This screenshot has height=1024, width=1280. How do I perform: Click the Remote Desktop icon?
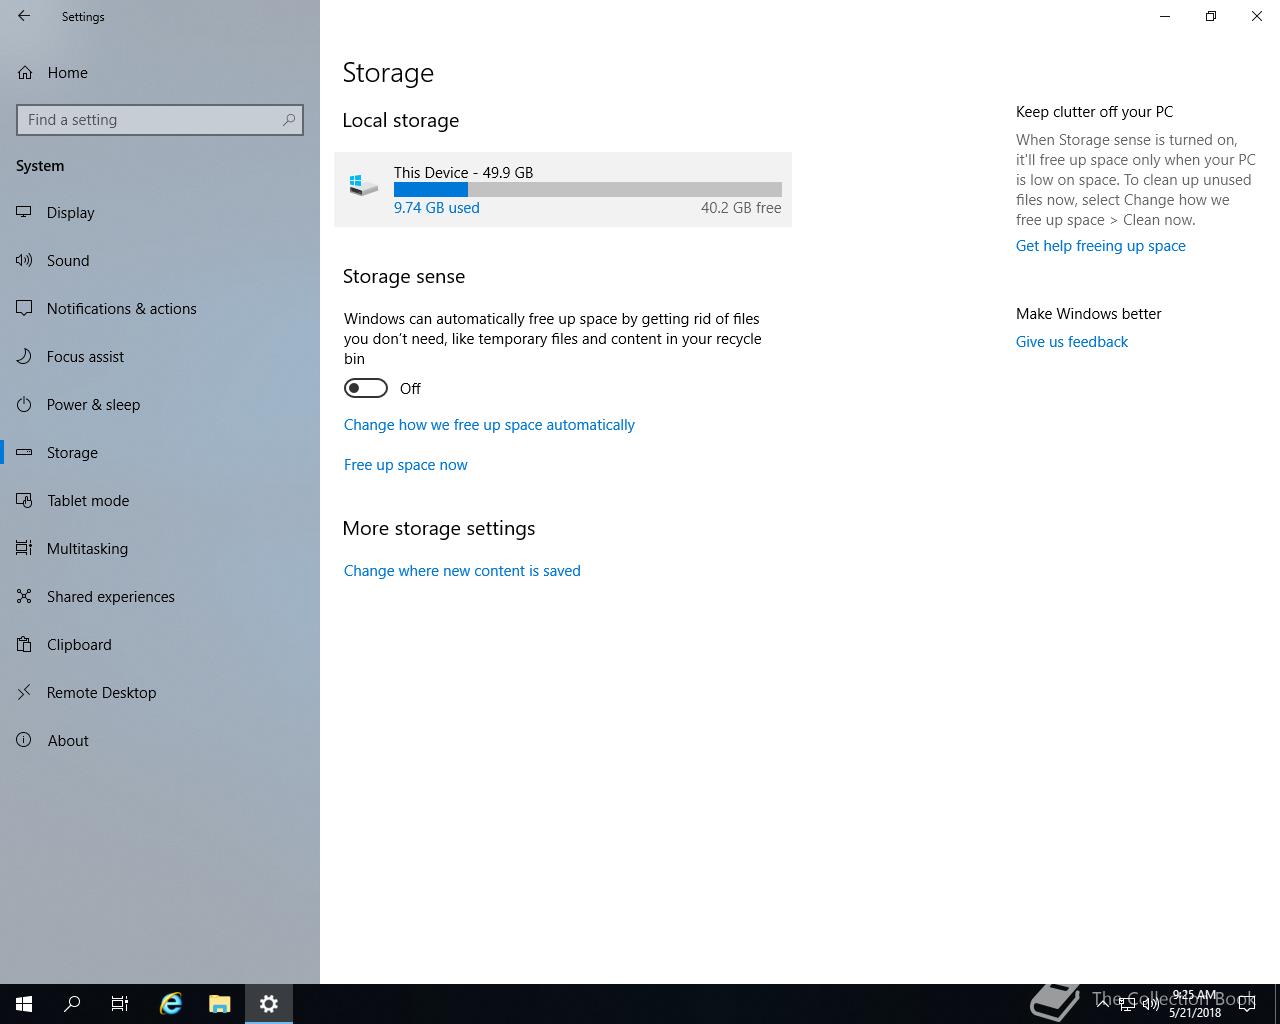point(24,692)
